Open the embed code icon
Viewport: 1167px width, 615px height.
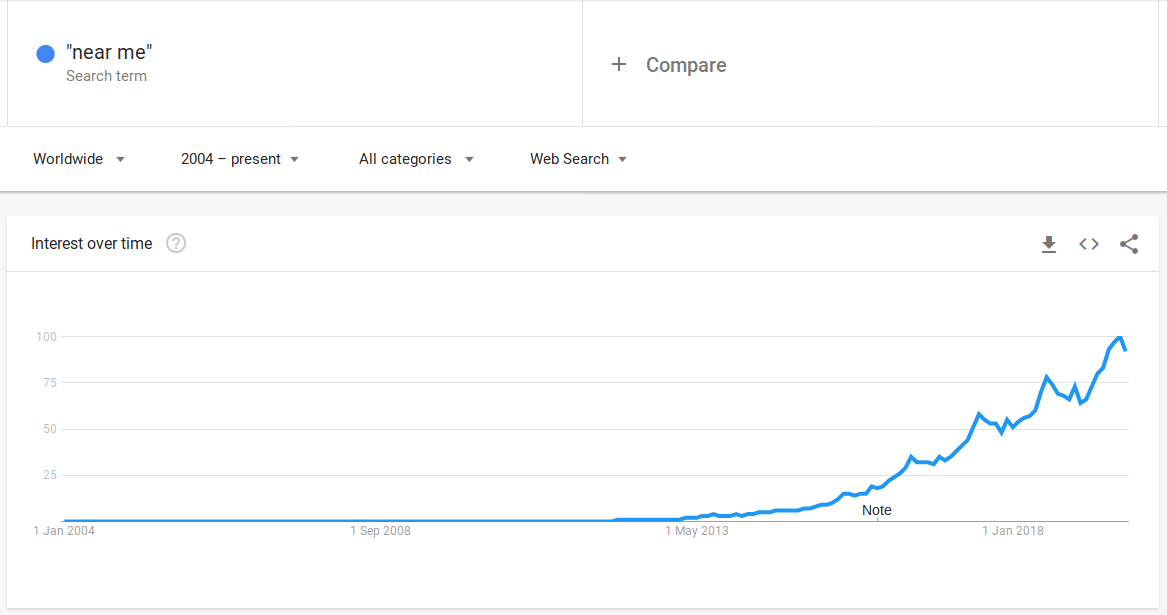coord(1089,244)
